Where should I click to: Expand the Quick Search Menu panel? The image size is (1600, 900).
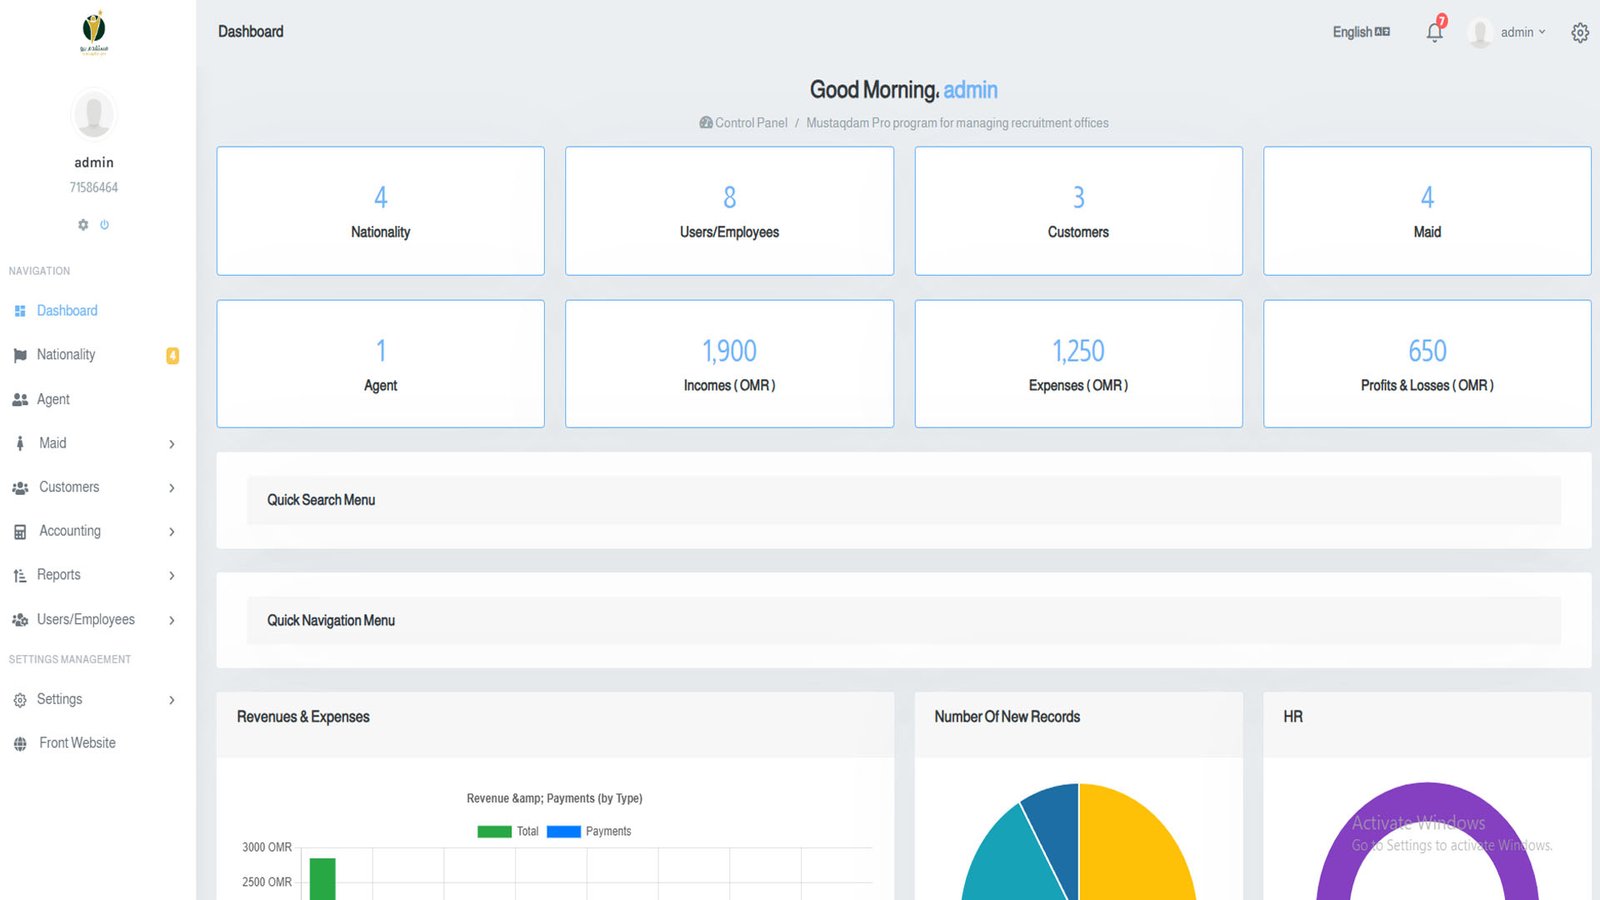click(x=321, y=500)
